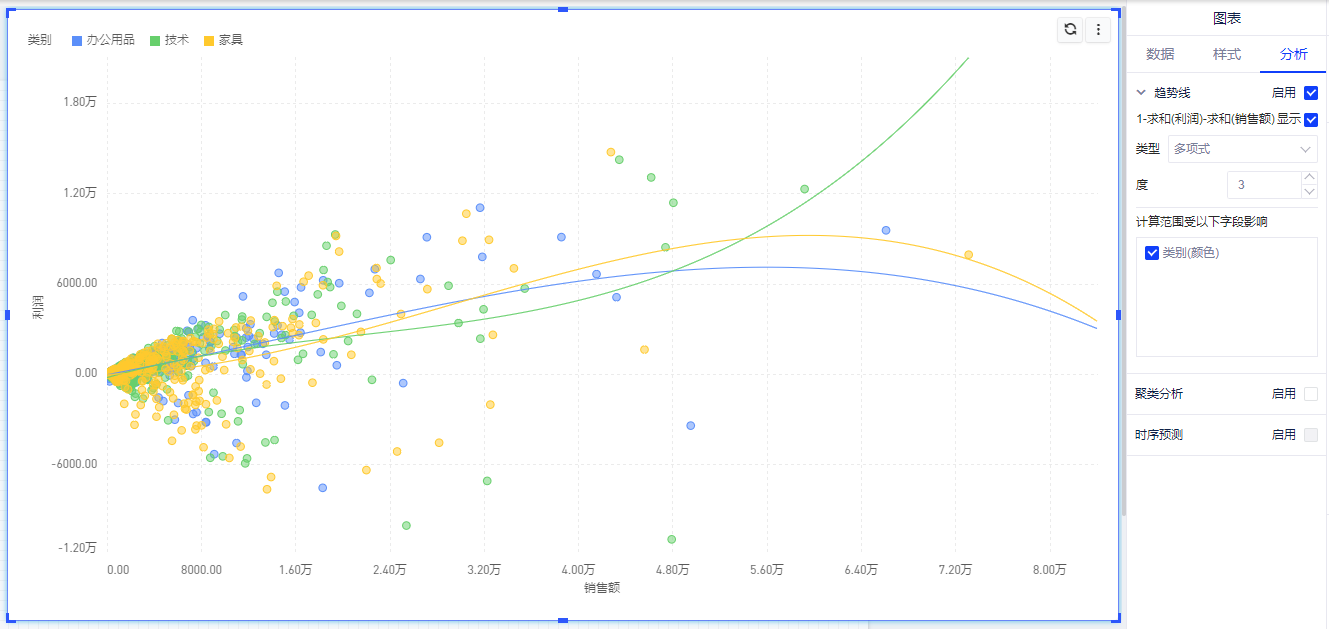Click the 时序预测 启用 checkbox
1329x629 pixels.
(x=1311, y=435)
